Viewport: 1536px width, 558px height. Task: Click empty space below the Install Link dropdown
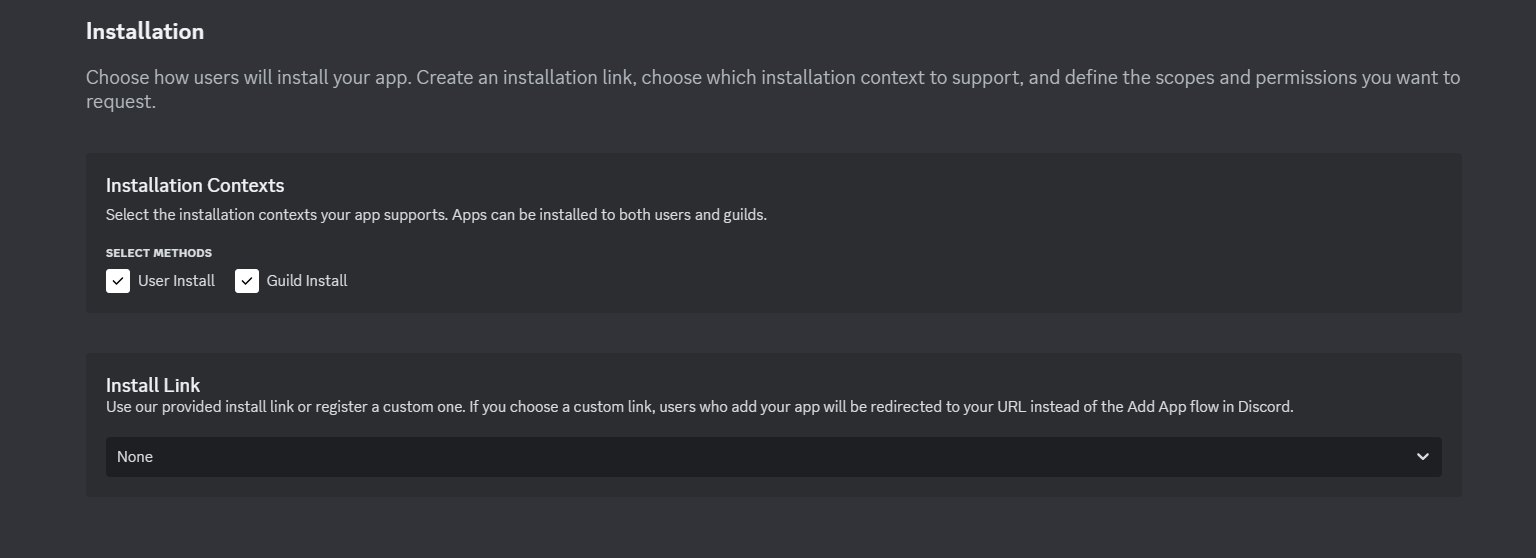tap(773, 487)
